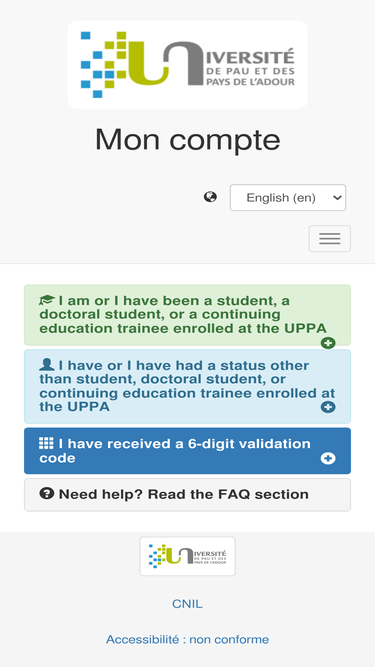Open Accessibilité : non conforme link
This screenshot has width=375, height=667.
(188, 639)
